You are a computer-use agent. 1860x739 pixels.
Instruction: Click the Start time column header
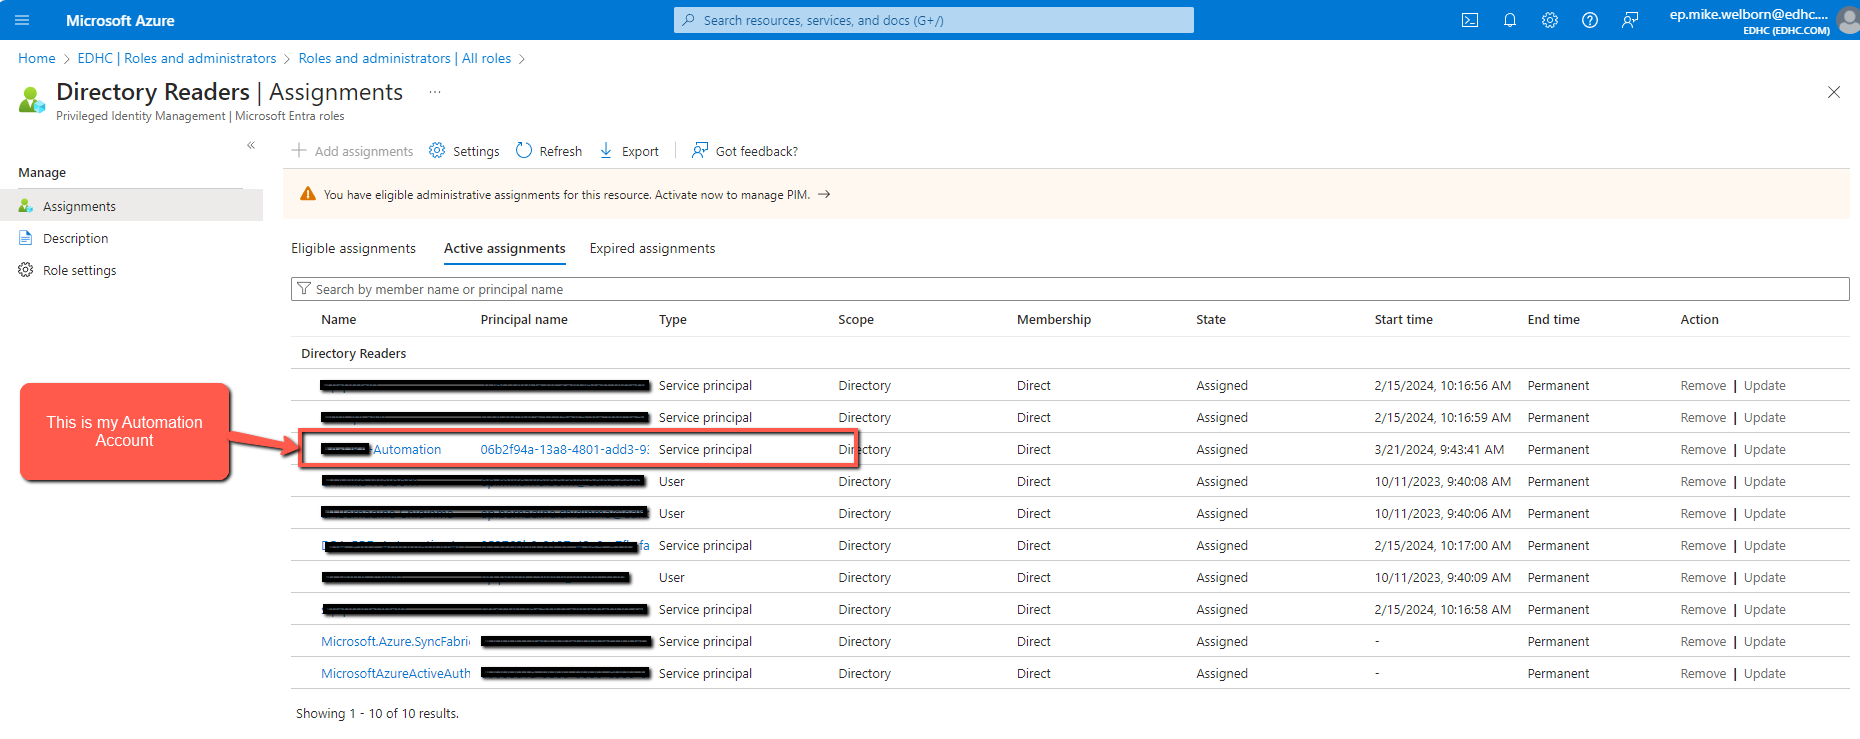pos(1404,320)
